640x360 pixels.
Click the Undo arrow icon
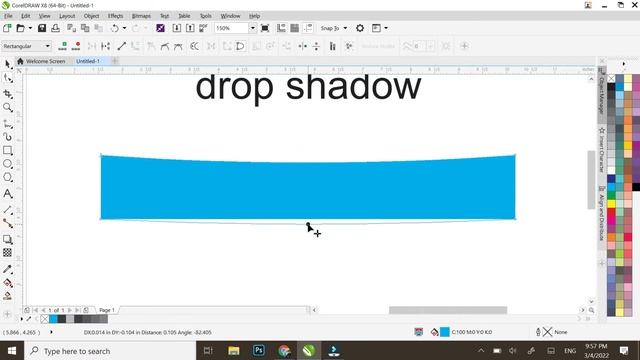[x=115, y=28]
